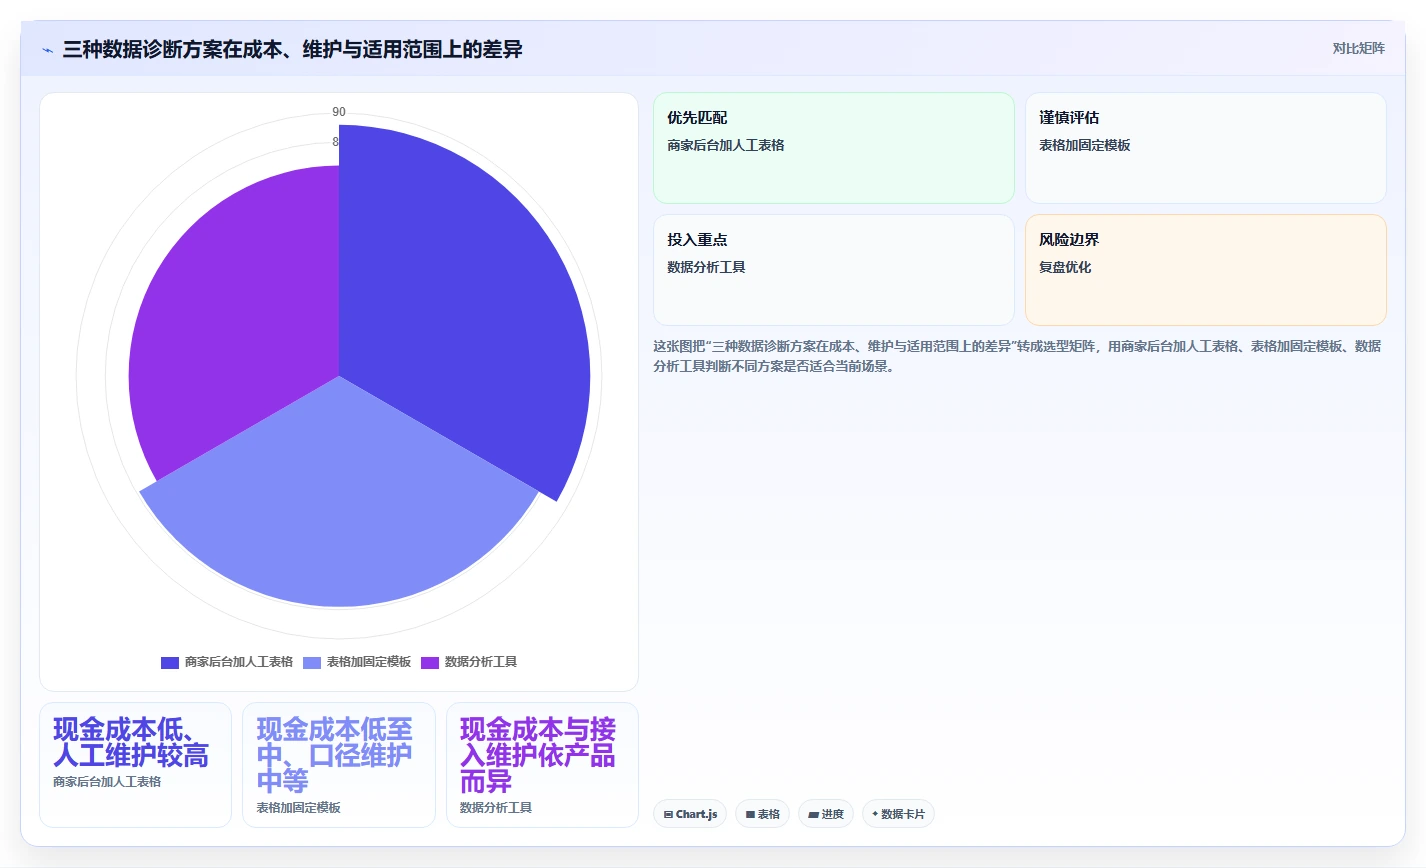Click the 数据卡片 tag
The height and width of the screenshot is (868, 1426).
[x=898, y=814]
